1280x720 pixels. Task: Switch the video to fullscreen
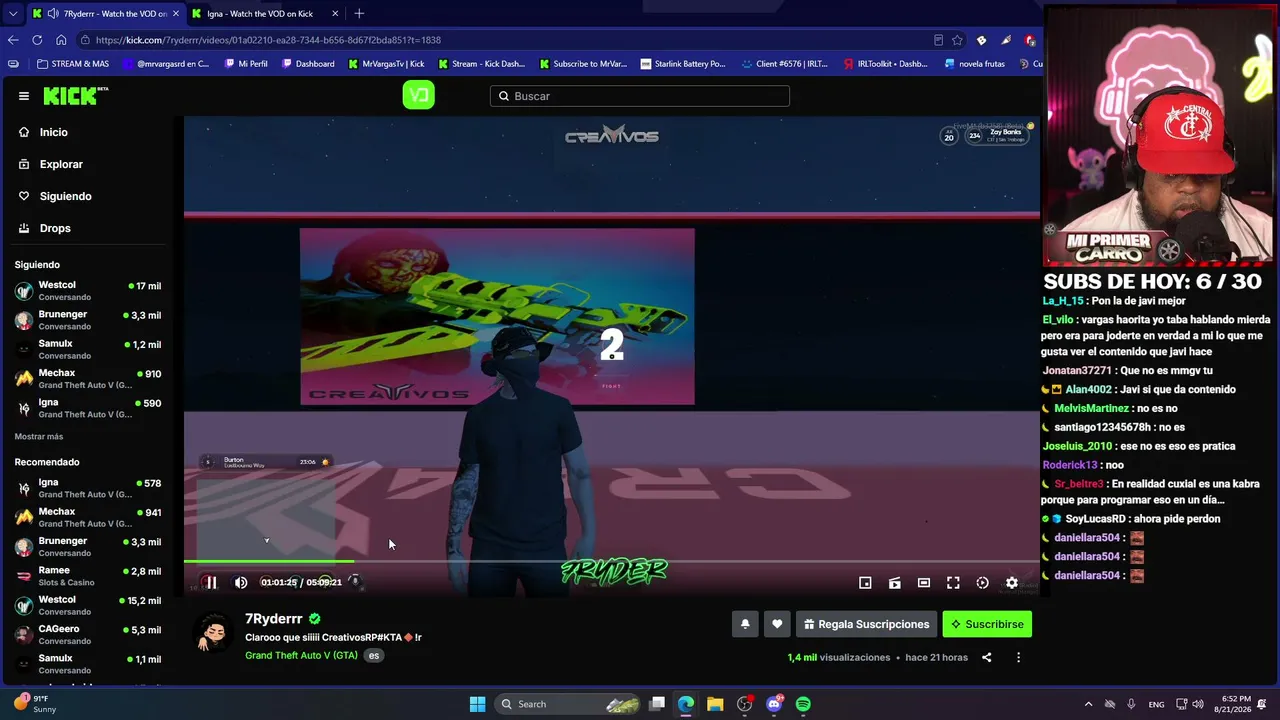tap(953, 583)
